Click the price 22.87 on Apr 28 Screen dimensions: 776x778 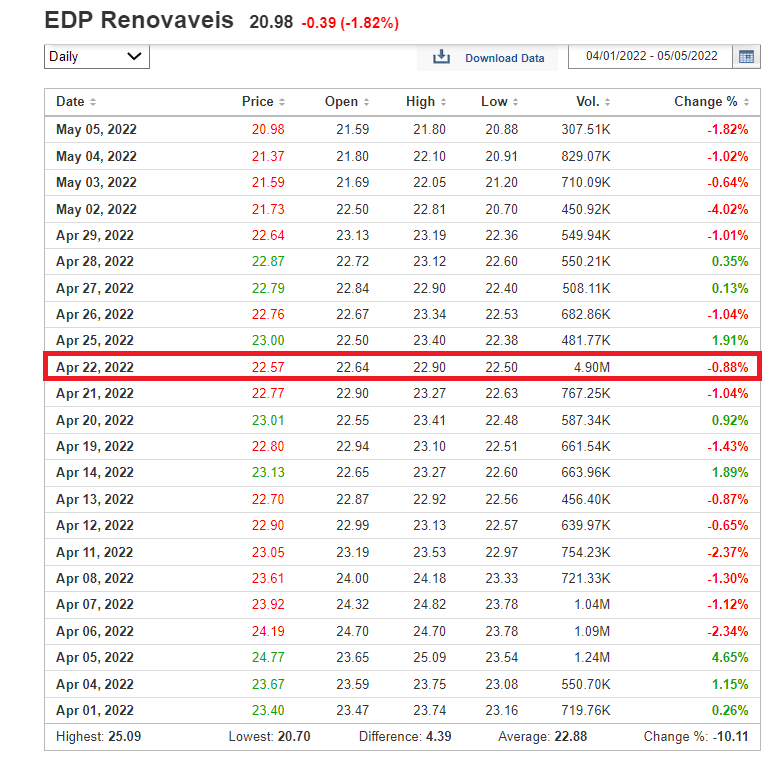tap(268, 261)
